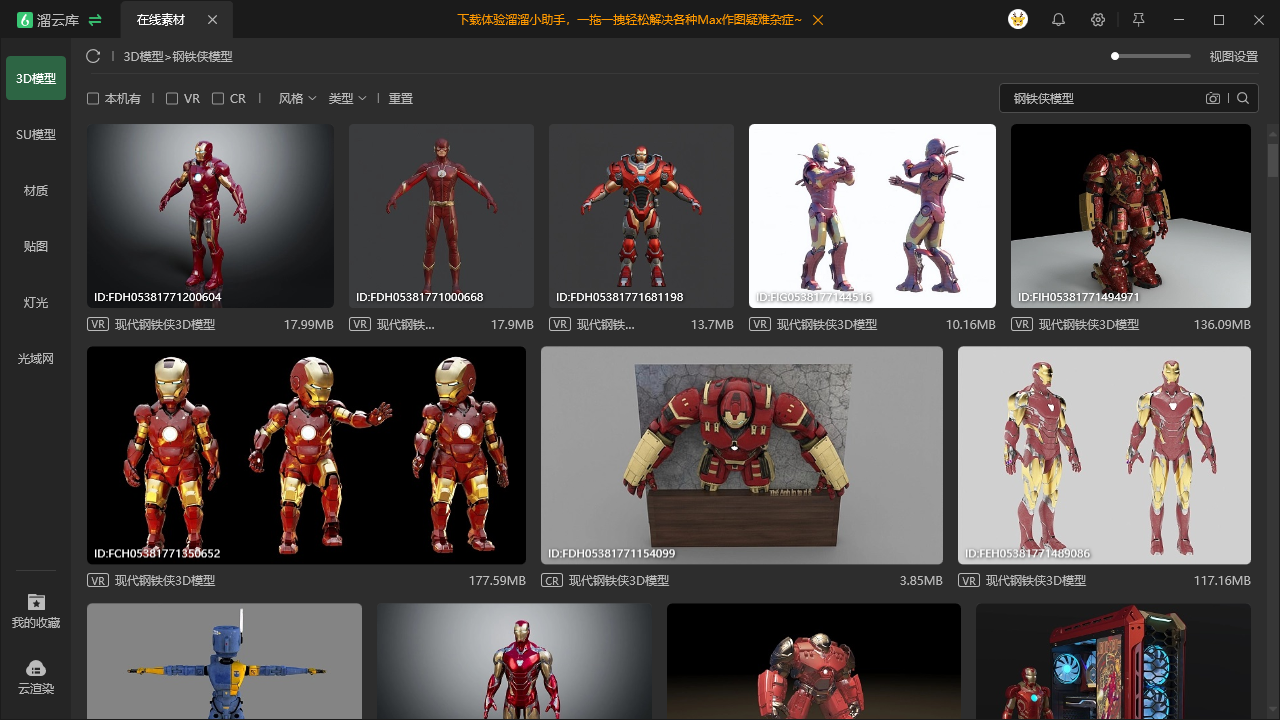Click the 重置 reset button
Screen dimensions: 1280x720
401,99
